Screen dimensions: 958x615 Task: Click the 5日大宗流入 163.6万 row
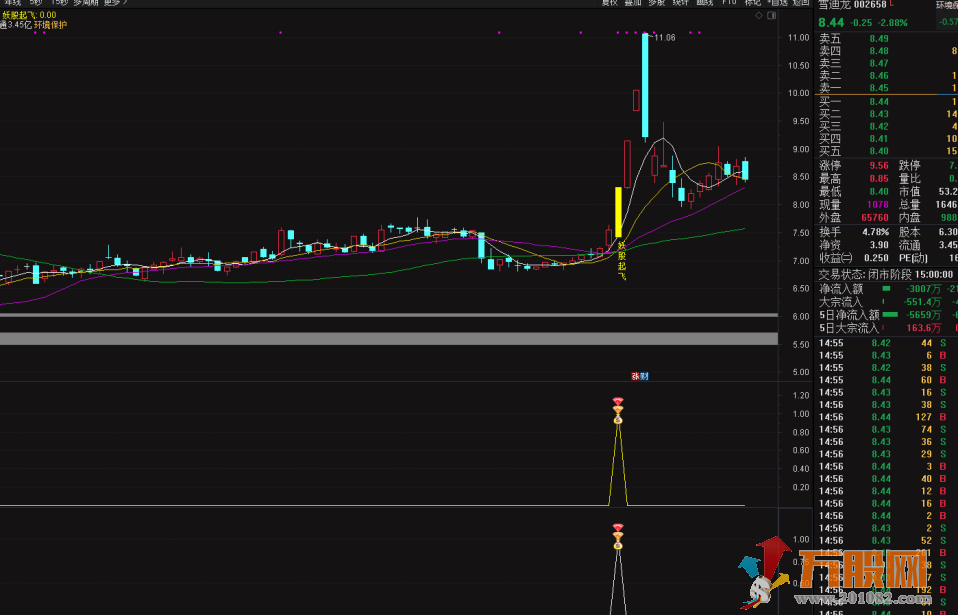pyautogui.click(x=888, y=328)
